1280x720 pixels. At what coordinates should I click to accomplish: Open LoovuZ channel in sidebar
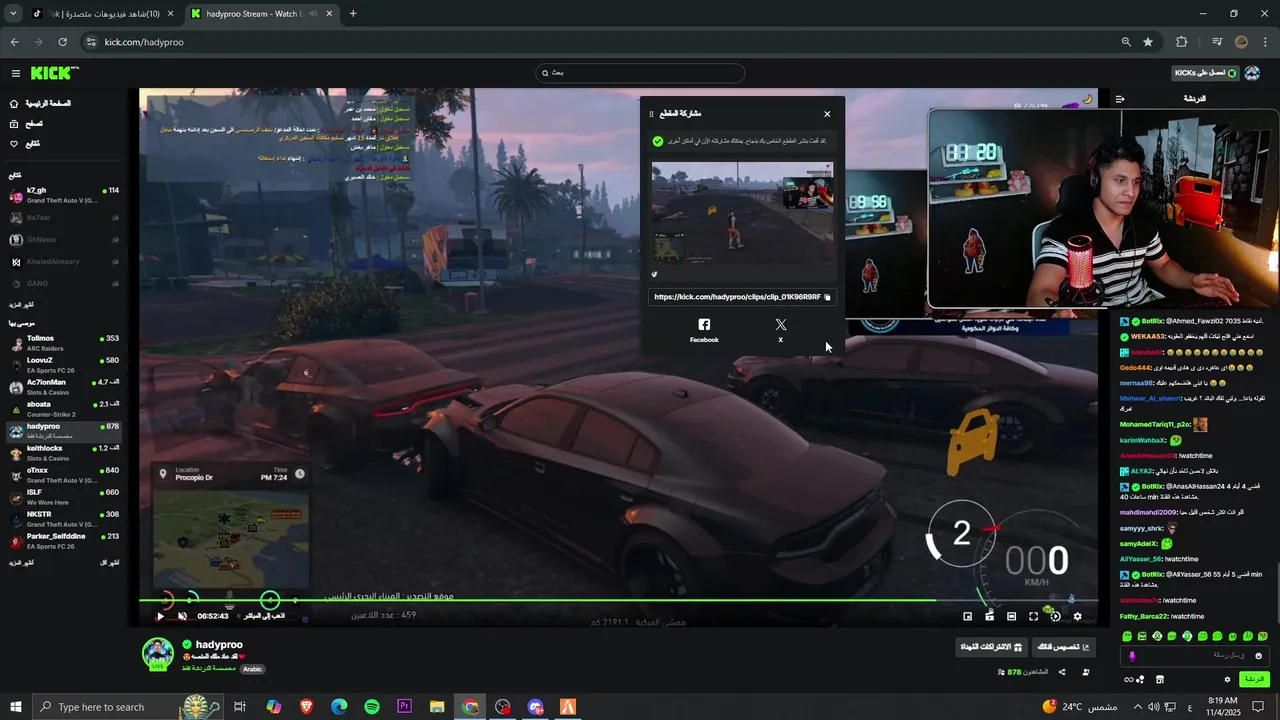[64, 365]
